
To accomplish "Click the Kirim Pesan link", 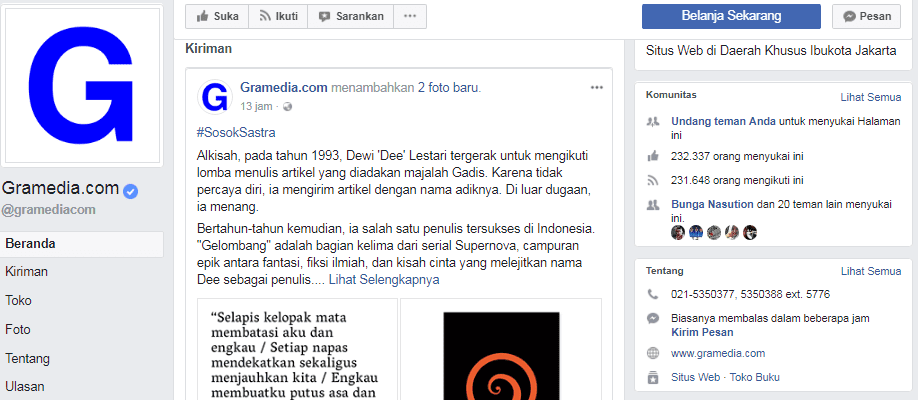I will click(702, 332).
